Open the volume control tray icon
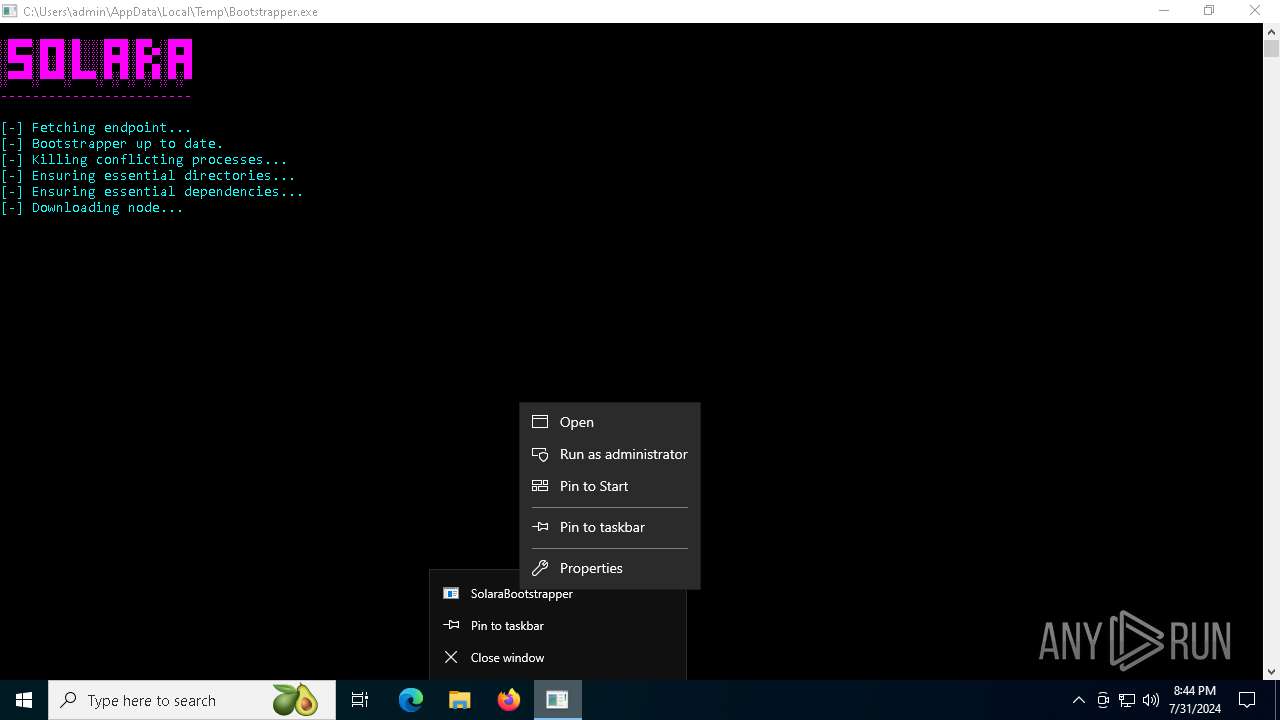Viewport: 1280px width, 720px height. point(1151,700)
